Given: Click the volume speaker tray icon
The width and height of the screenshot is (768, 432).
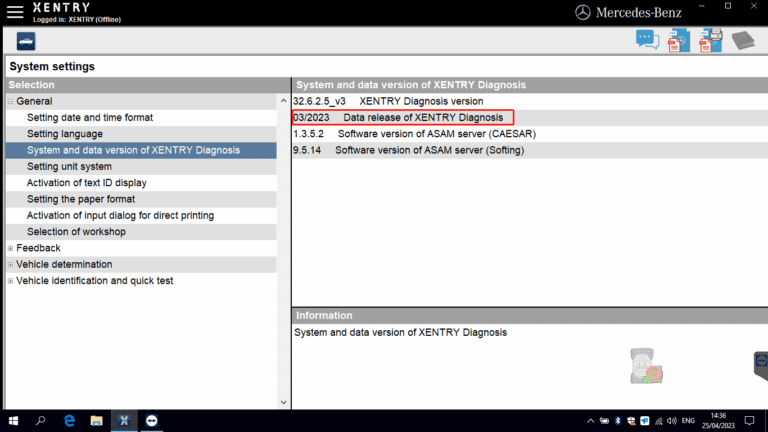Looking at the screenshot, I should (x=672, y=421).
